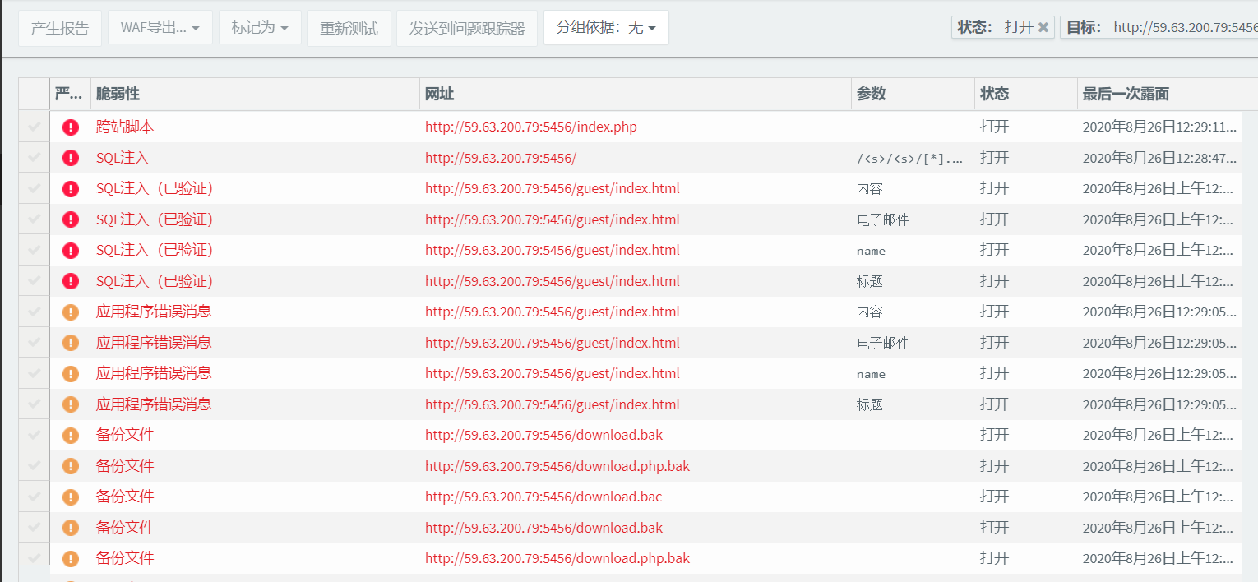Click severity icon of SQL注入 (已验证) 标题 row
The height and width of the screenshot is (582, 1258).
tap(70, 281)
